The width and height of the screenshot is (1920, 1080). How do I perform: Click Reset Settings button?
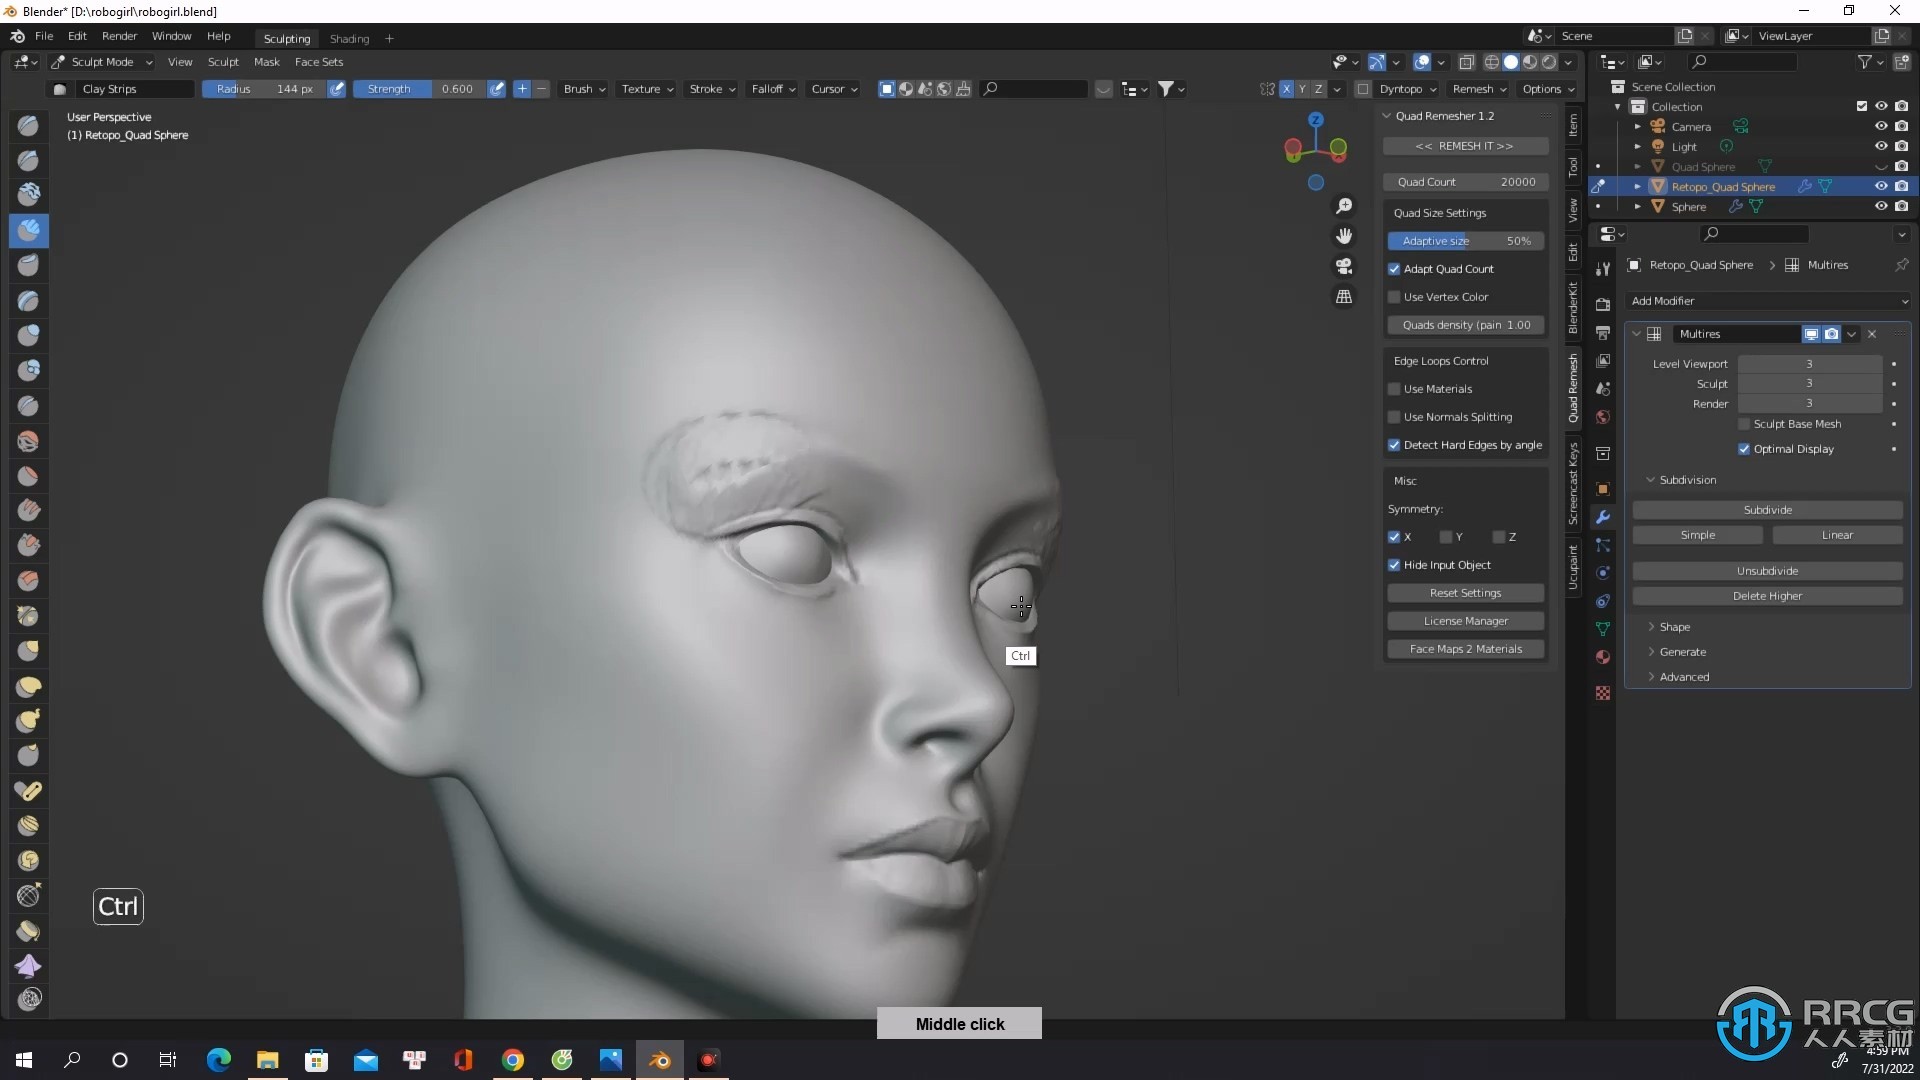pyautogui.click(x=1465, y=593)
